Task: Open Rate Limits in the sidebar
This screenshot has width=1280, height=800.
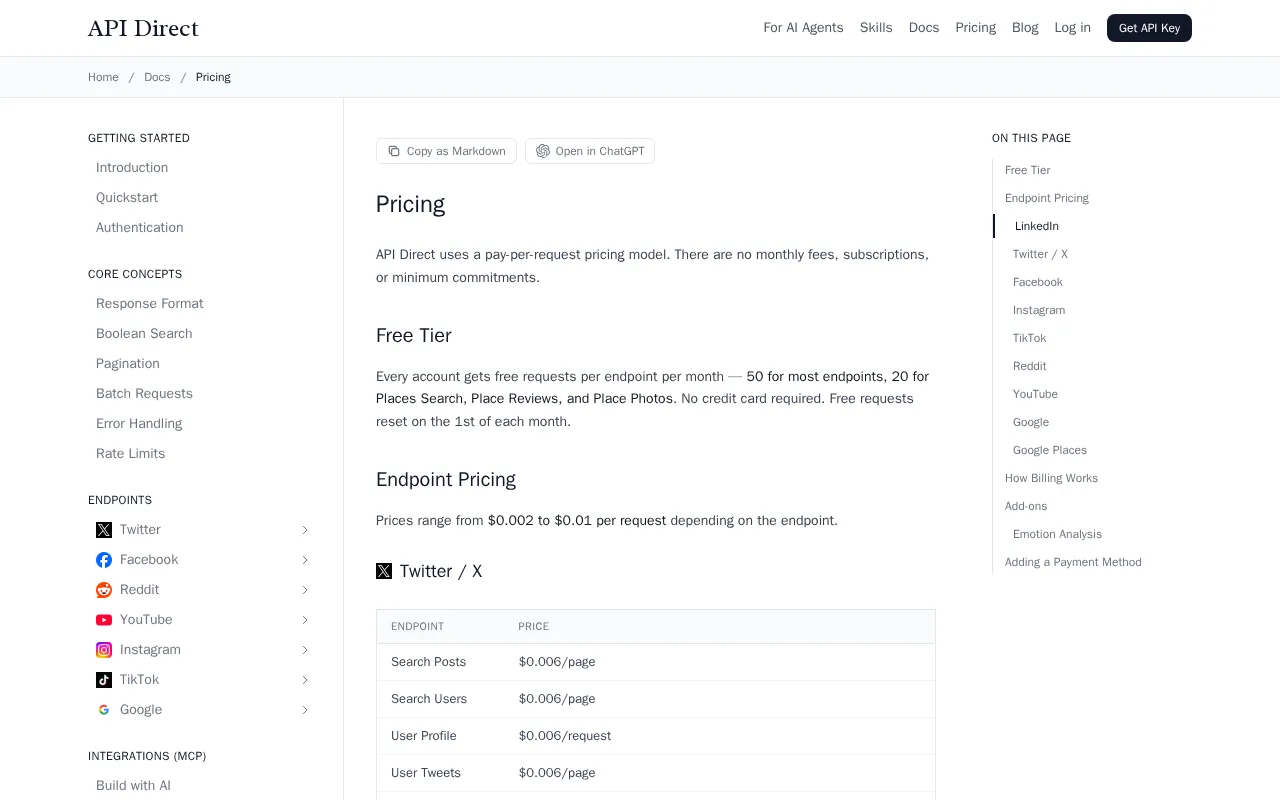Action: (x=131, y=454)
